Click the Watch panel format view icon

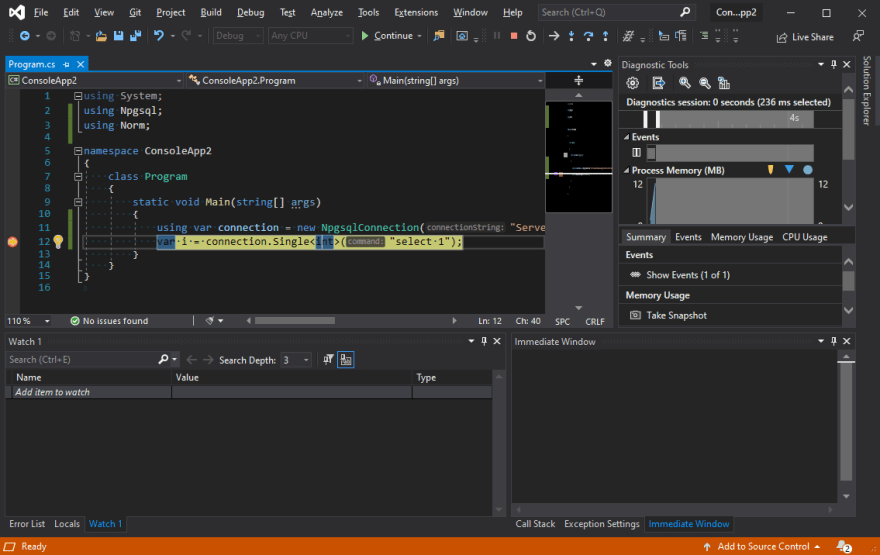click(346, 360)
